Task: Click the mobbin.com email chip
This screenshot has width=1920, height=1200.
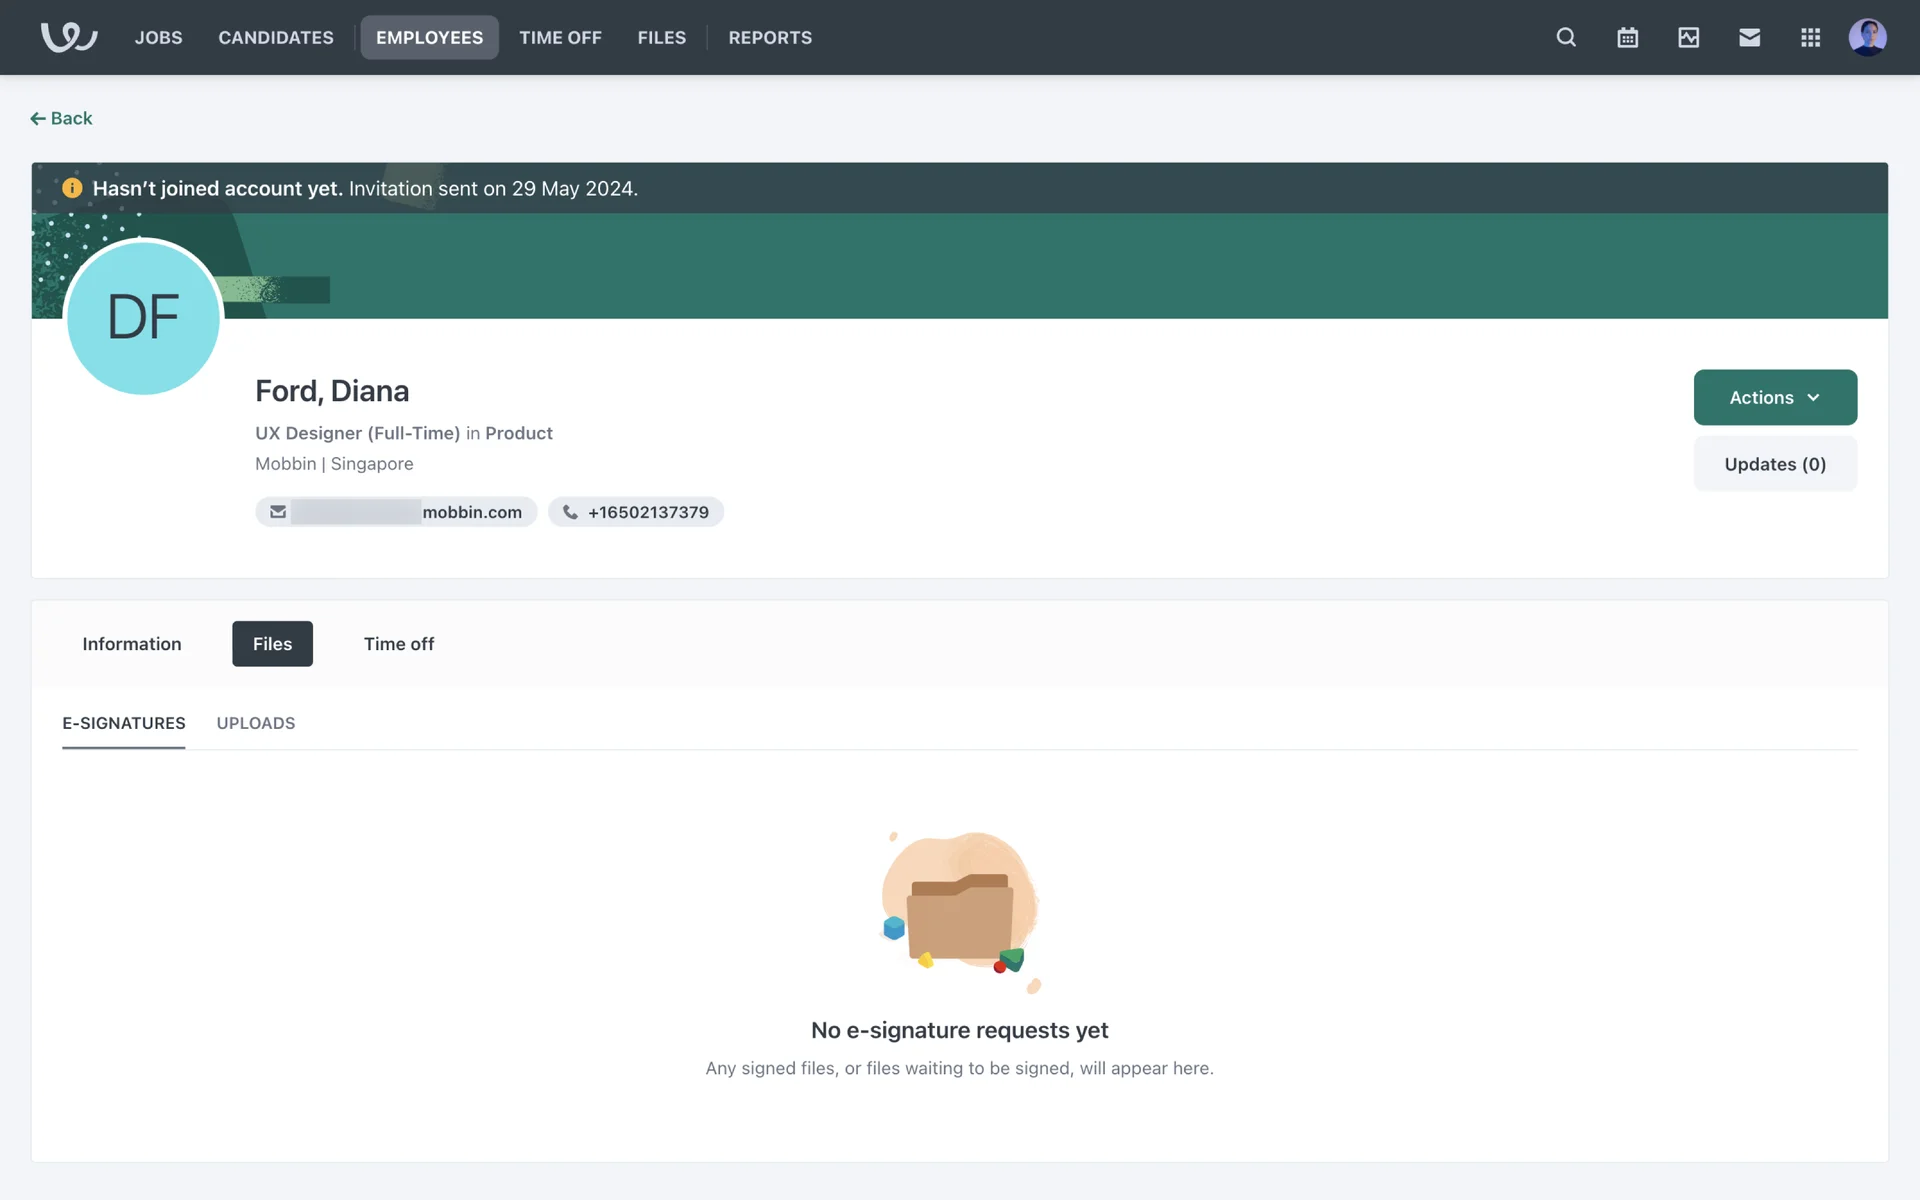Action: [396, 512]
